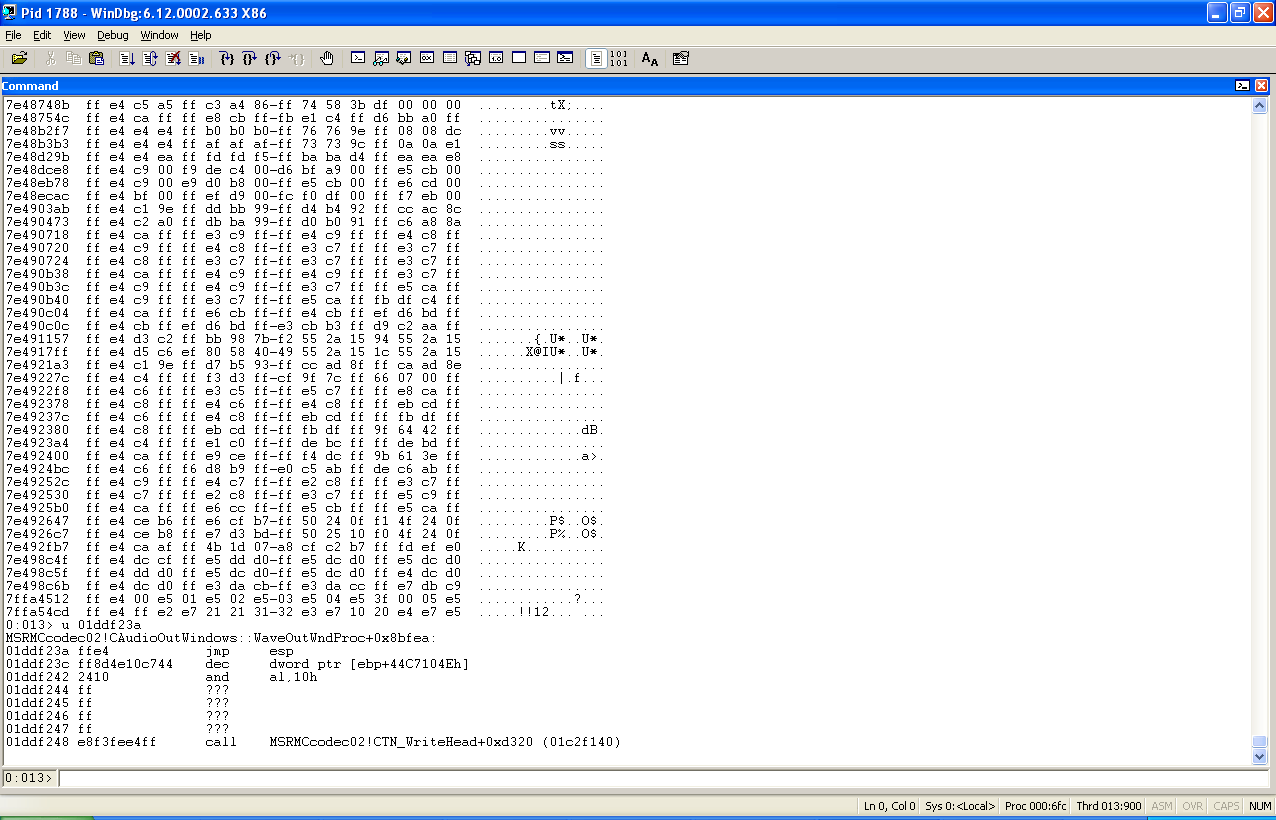
Task: Click scrollbar up arrow in Command window
Action: tap(1260, 104)
